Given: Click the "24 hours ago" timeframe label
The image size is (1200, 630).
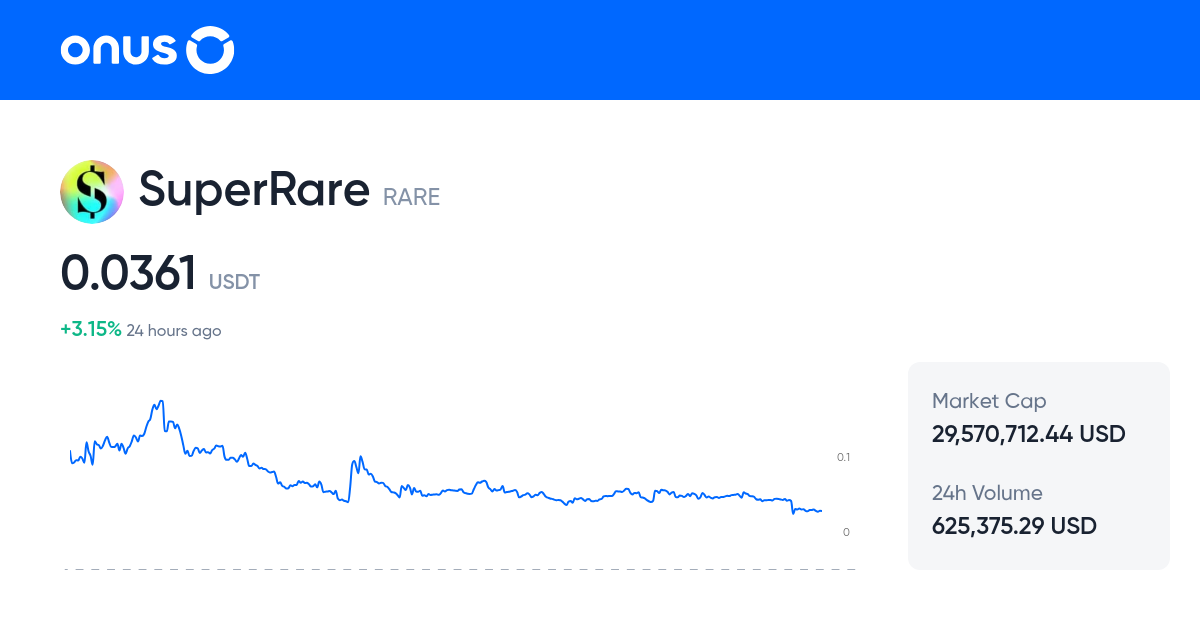Looking at the screenshot, I should [174, 330].
